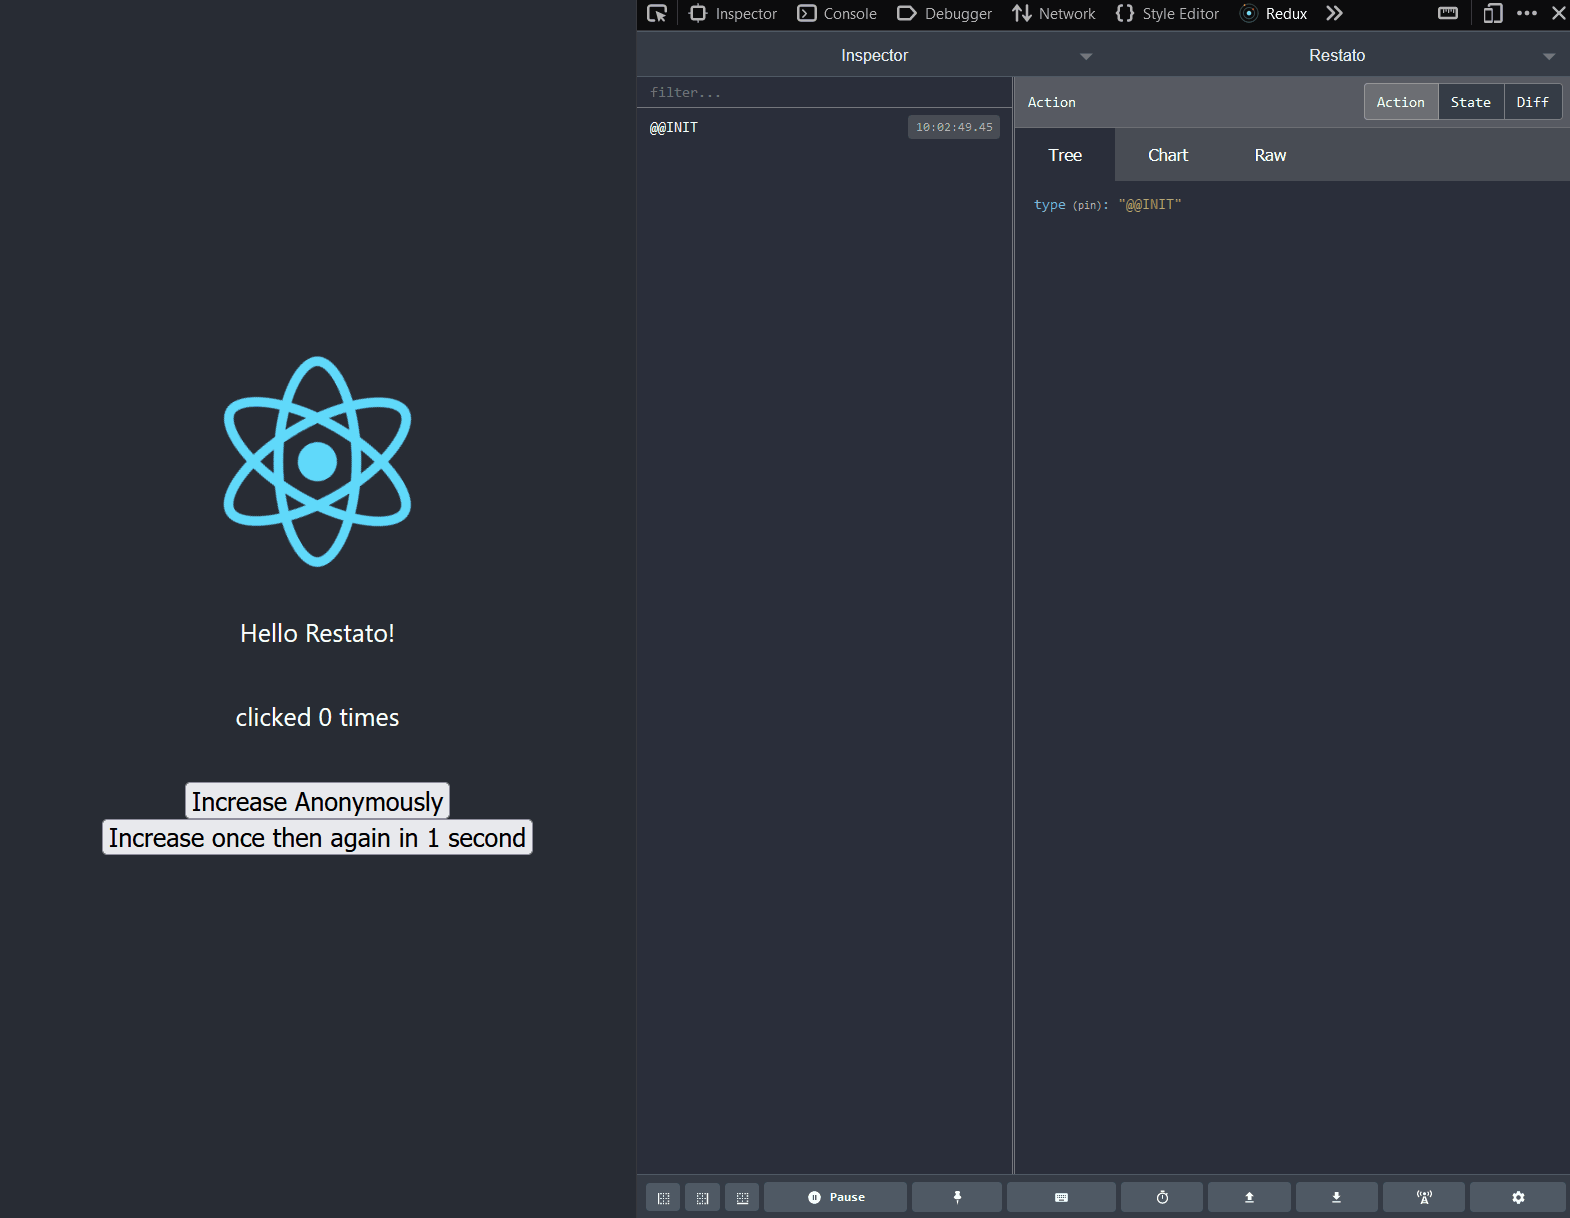Click the lock changes pin icon
The height and width of the screenshot is (1218, 1570).
[x=957, y=1197]
